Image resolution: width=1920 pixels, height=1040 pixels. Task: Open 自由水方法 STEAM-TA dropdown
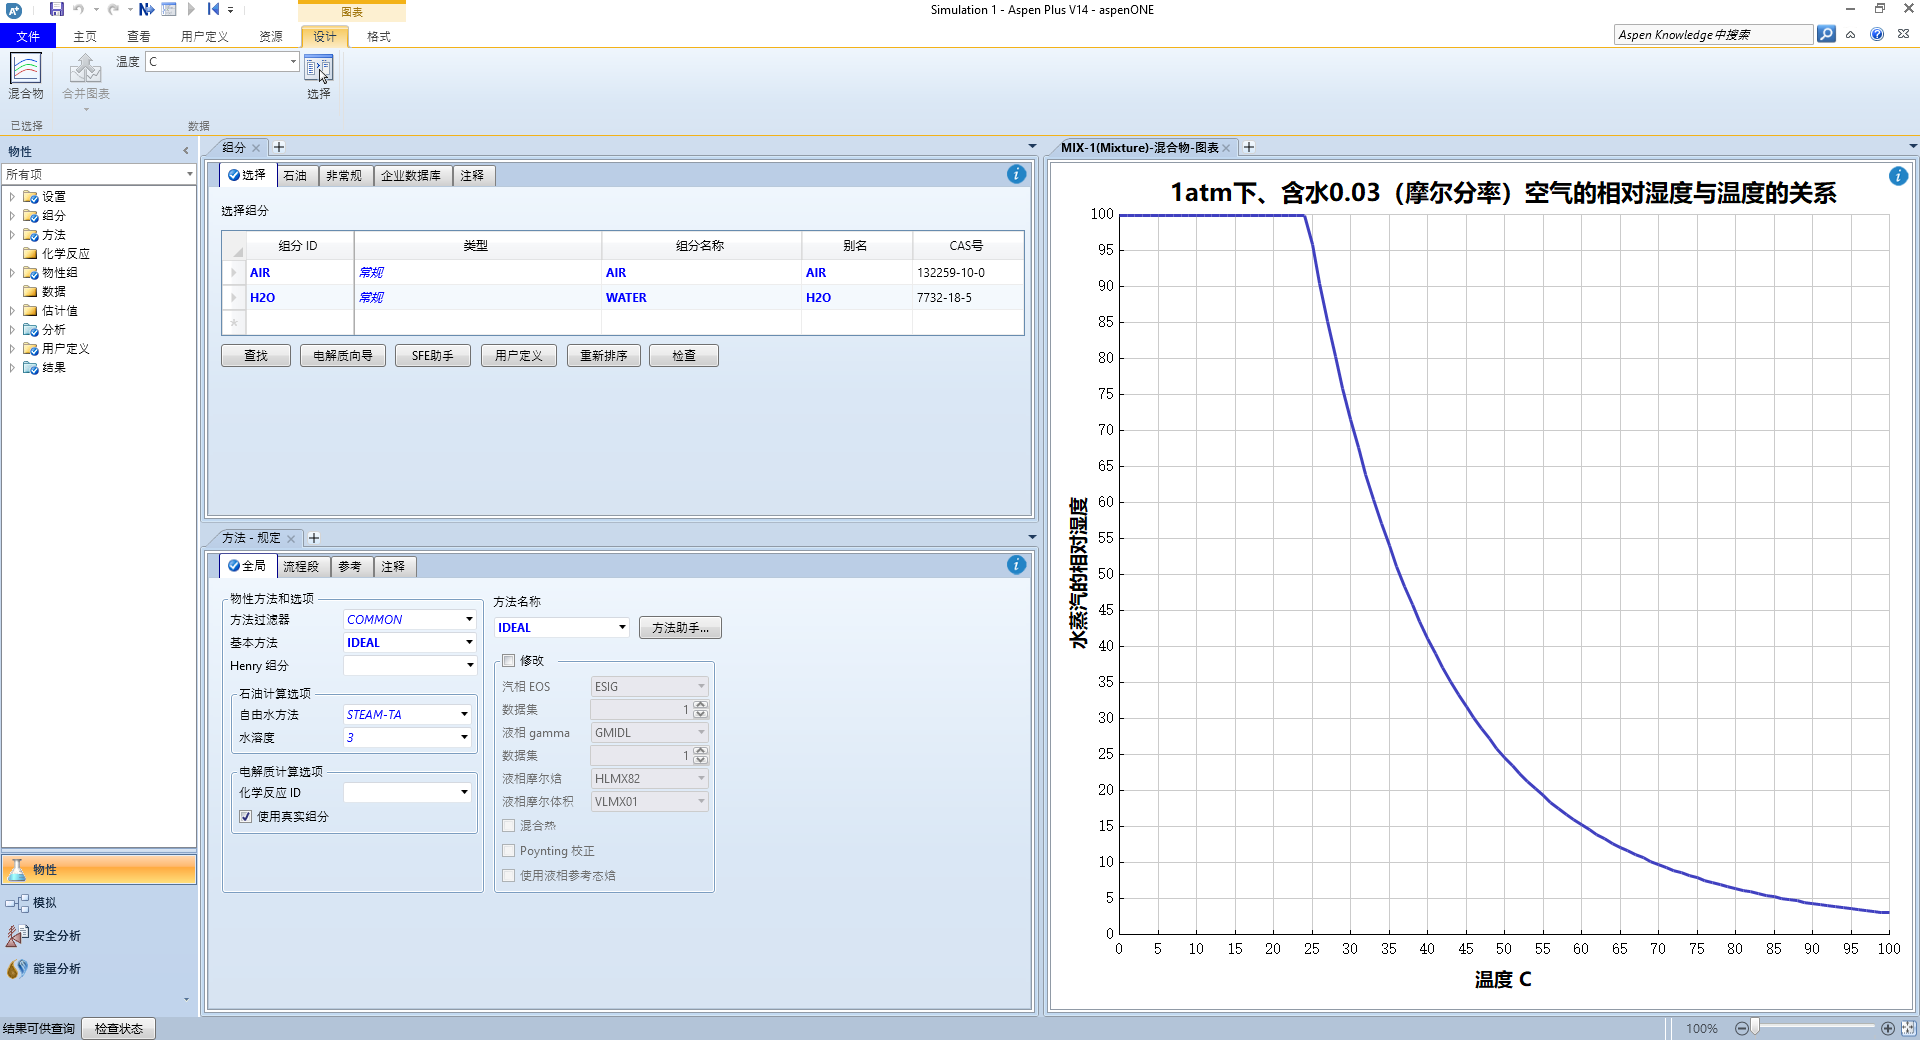coord(464,714)
